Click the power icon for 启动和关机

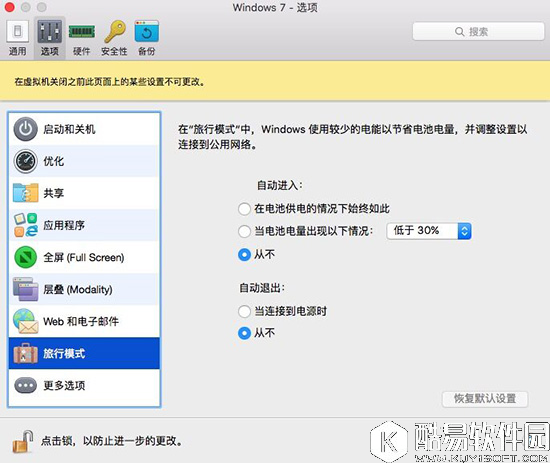click(25, 129)
